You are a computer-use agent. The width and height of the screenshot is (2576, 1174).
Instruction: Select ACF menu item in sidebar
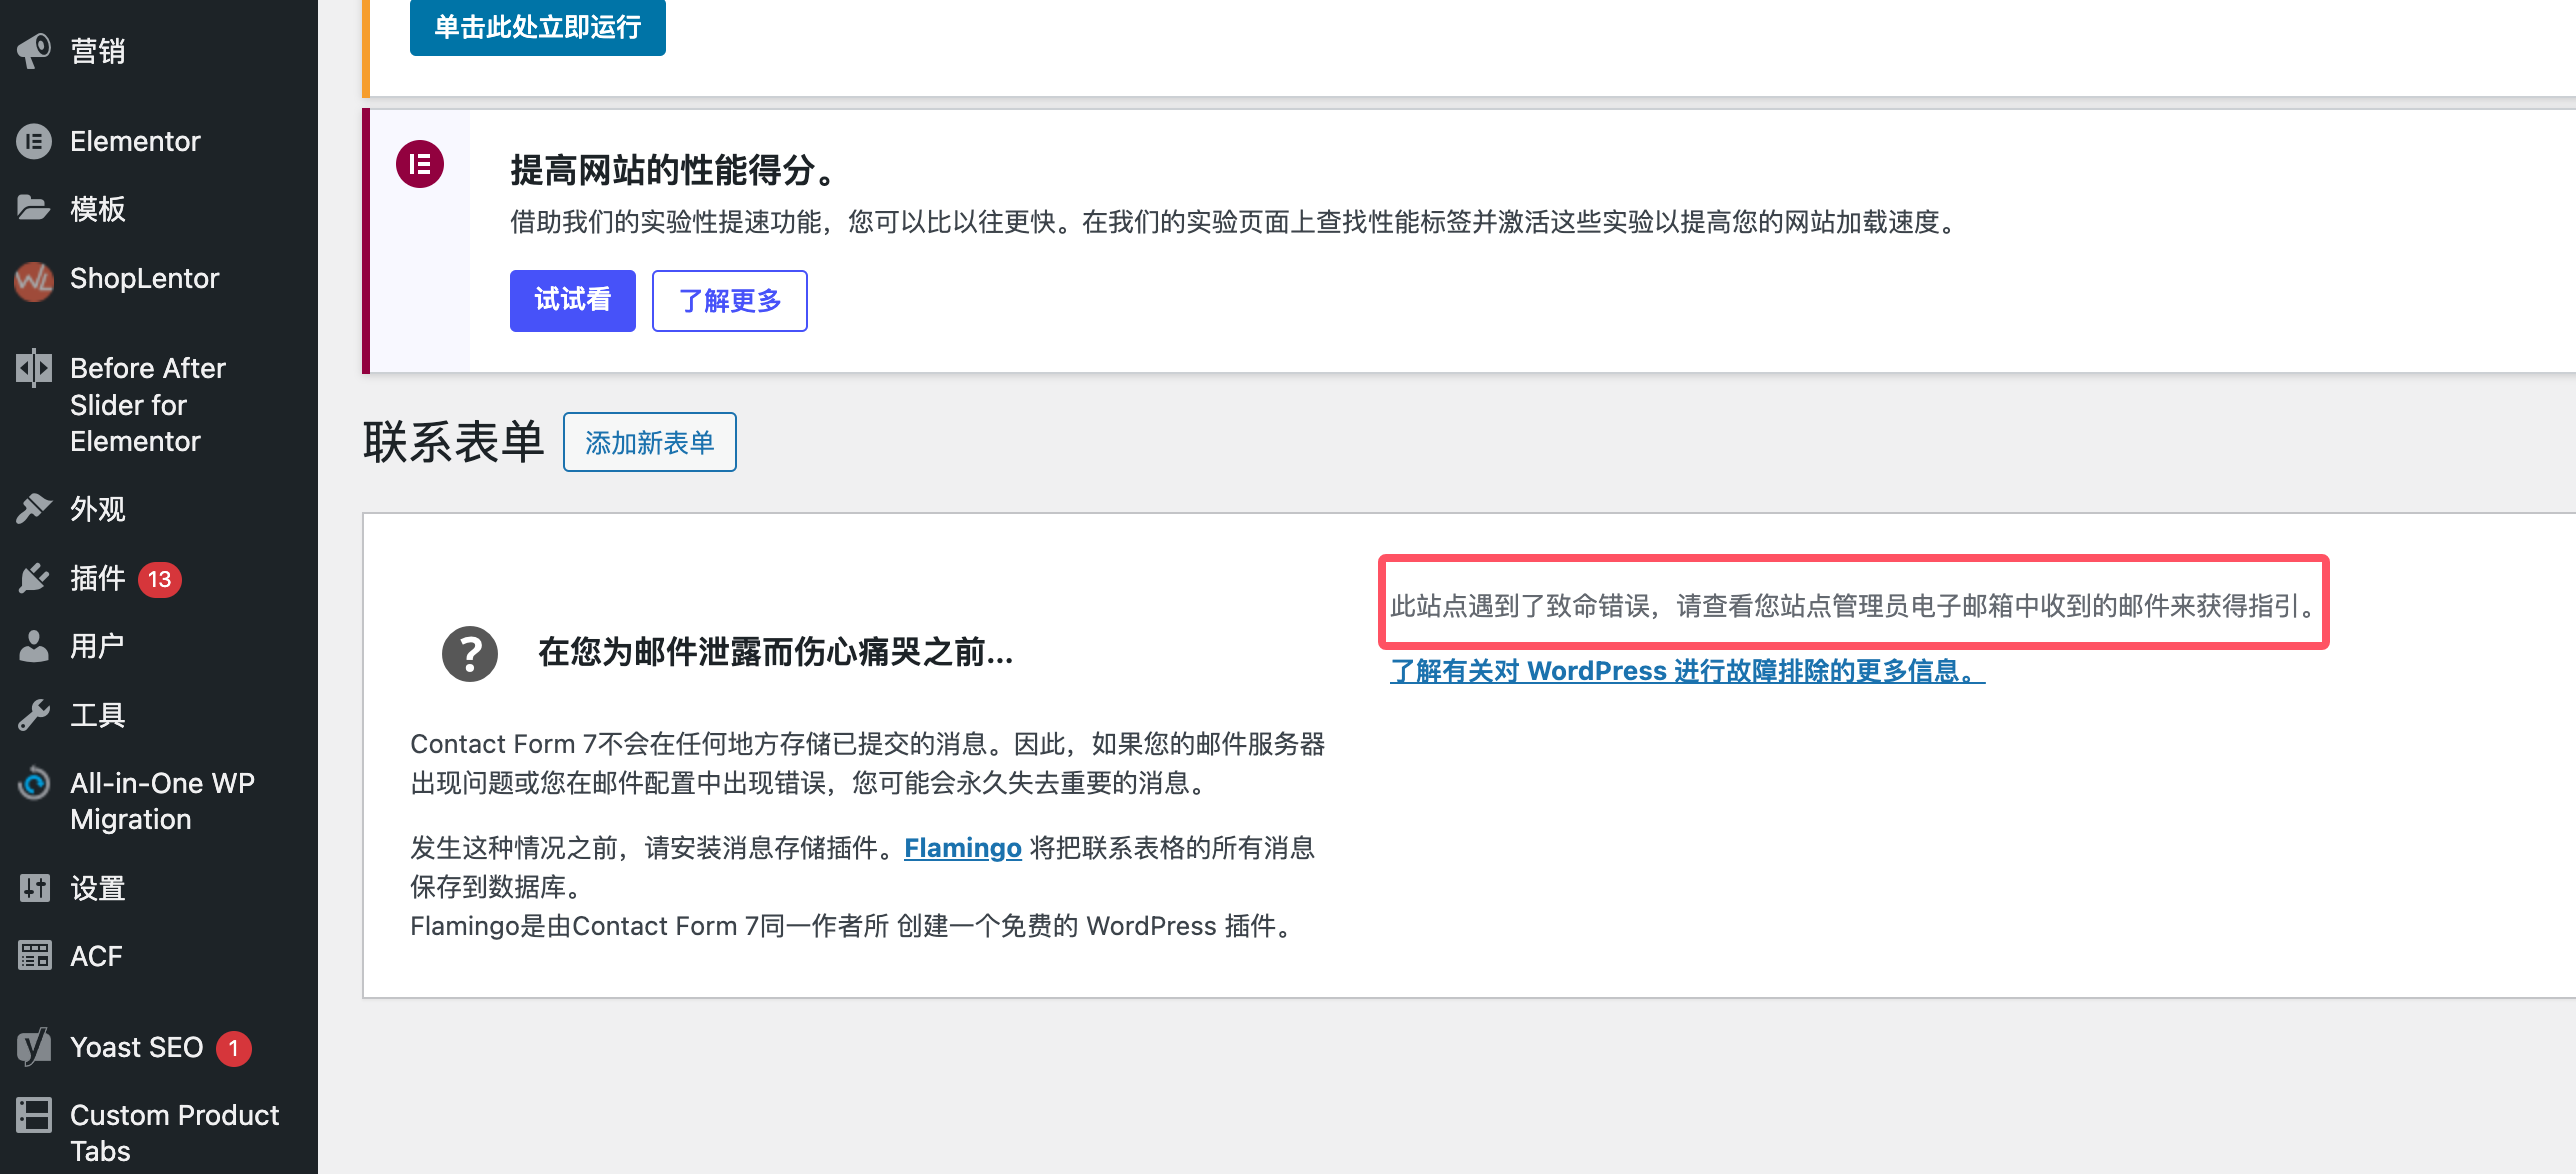pyautogui.click(x=94, y=954)
